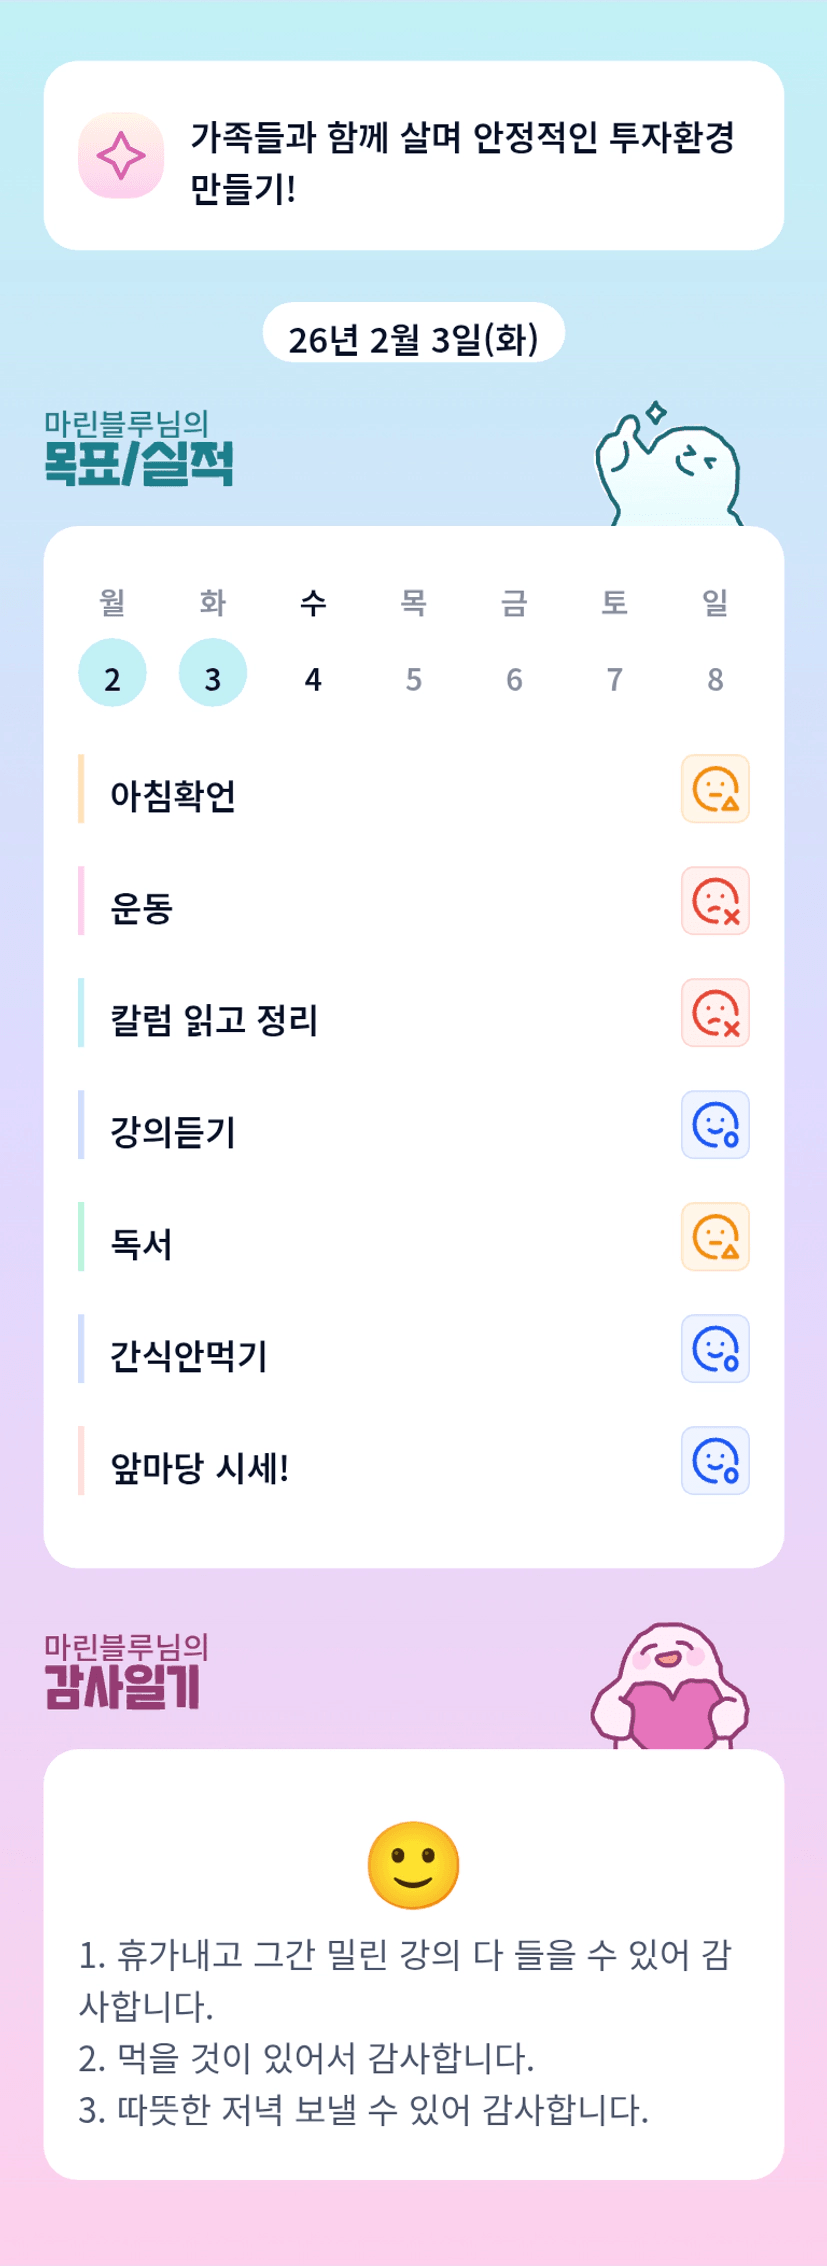Open the 칼럼 읽고 정리 goal item

pyautogui.click(x=214, y=1020)
